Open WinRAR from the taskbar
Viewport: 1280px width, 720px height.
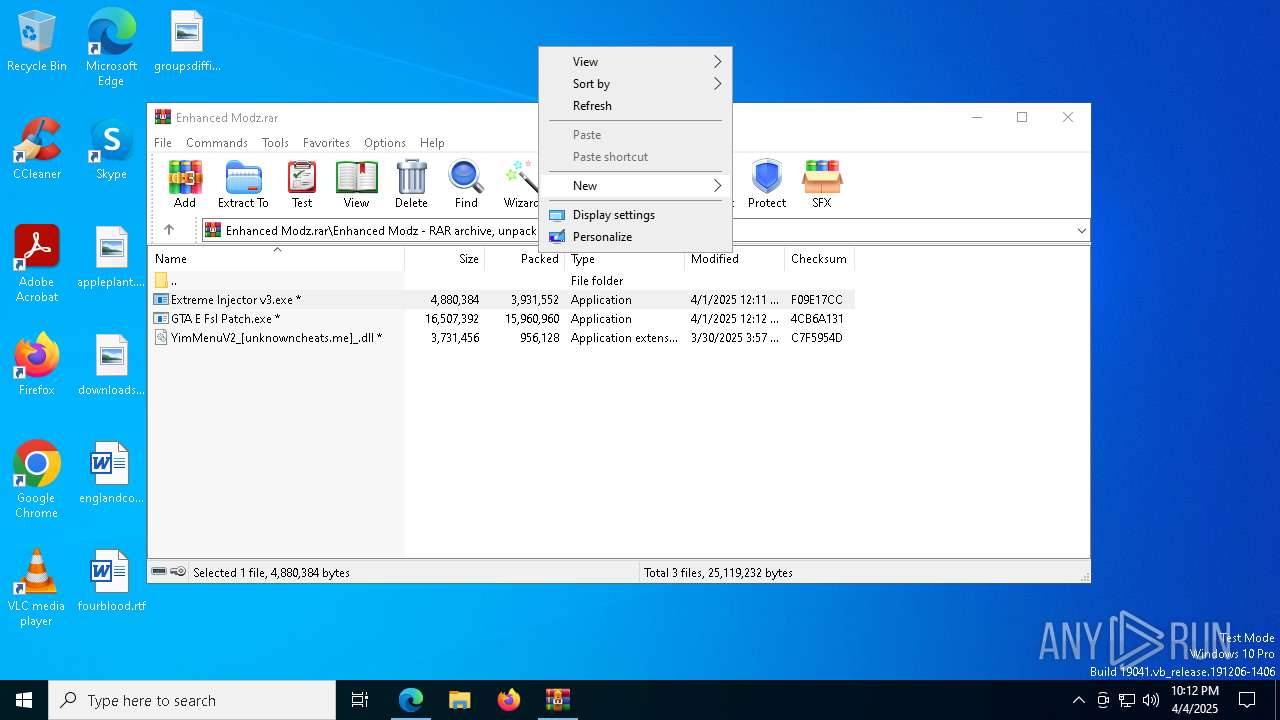pyautogui.click(x=557, y=700)
